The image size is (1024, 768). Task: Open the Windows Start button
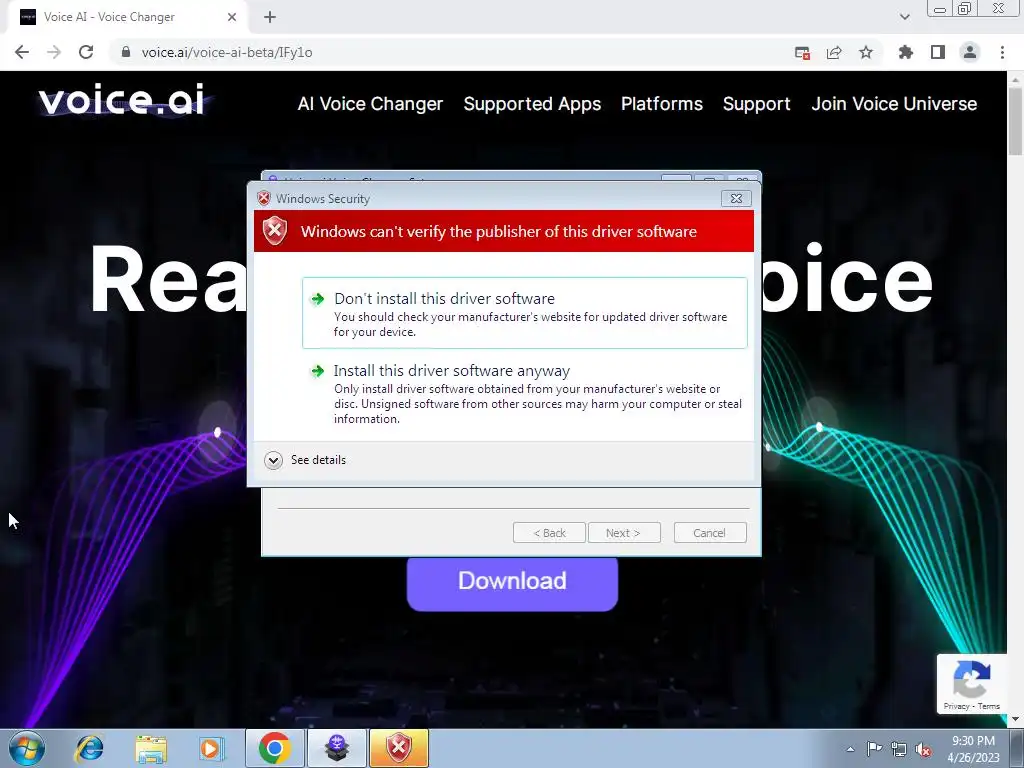(27, 748)
